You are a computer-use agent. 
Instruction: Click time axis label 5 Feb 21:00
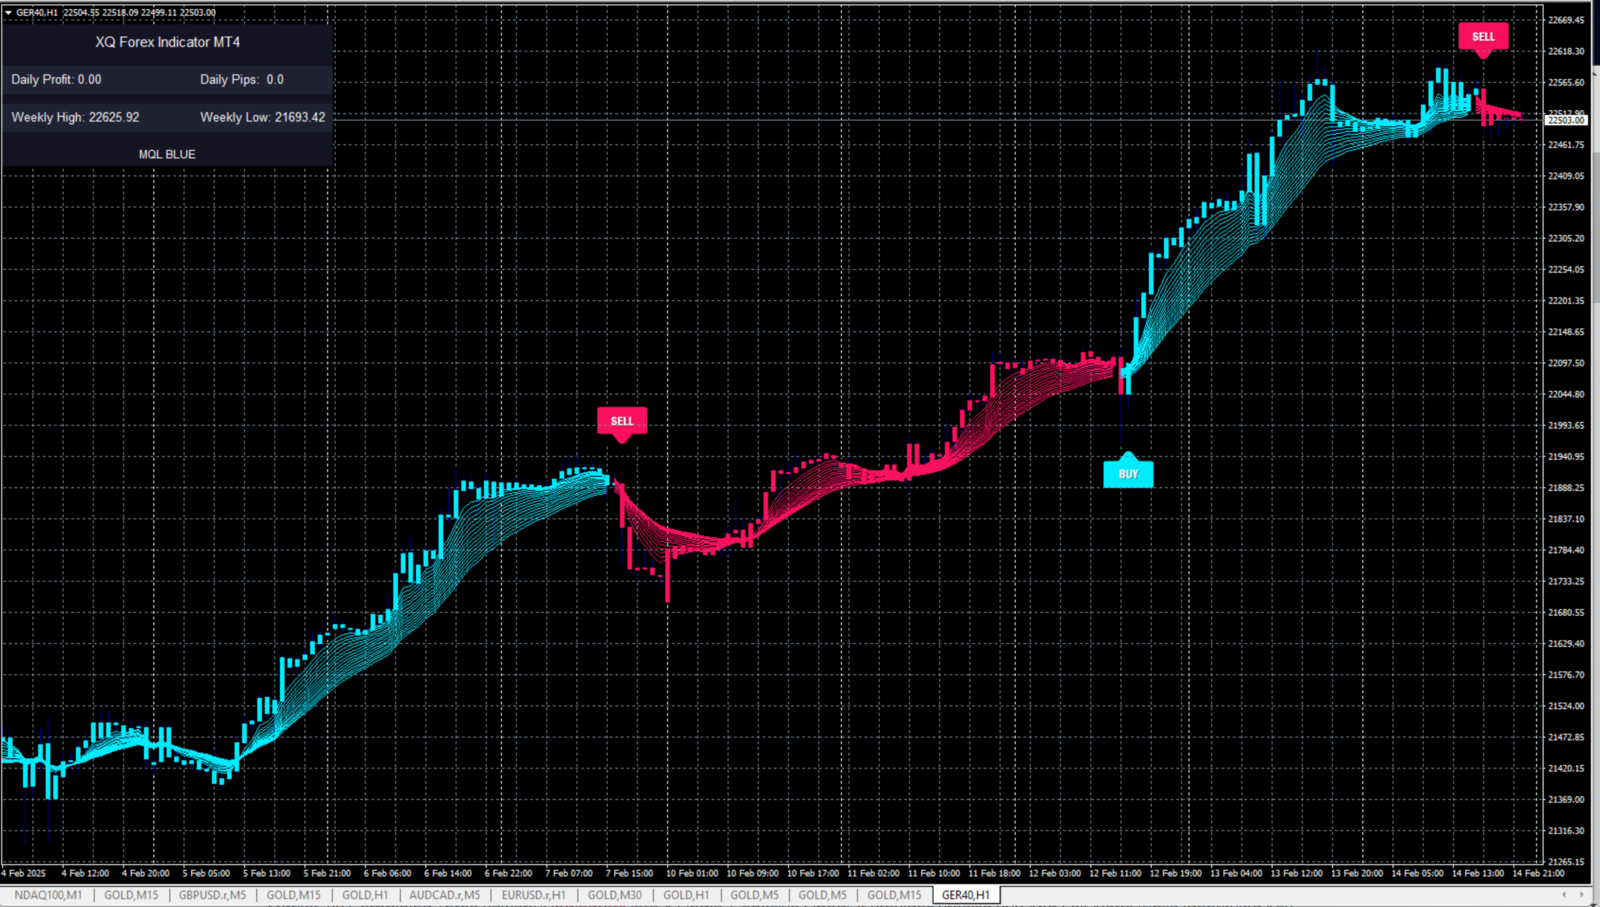click(x=327, y=873)
